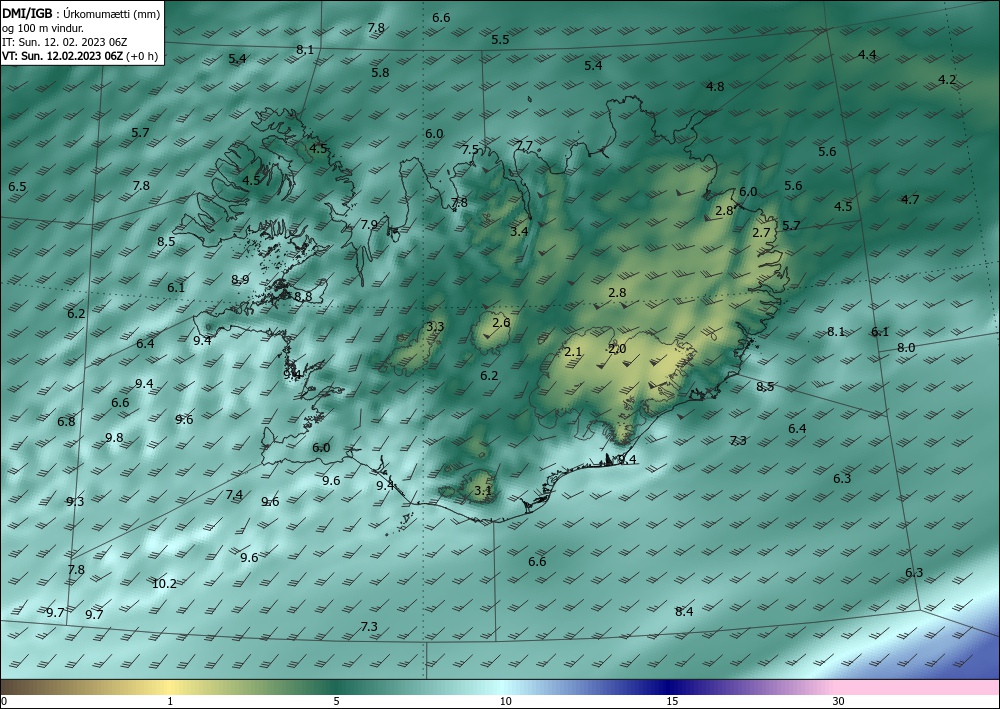
Task: Click the 5.8 value on the map
Action: (x=380, y=73)
